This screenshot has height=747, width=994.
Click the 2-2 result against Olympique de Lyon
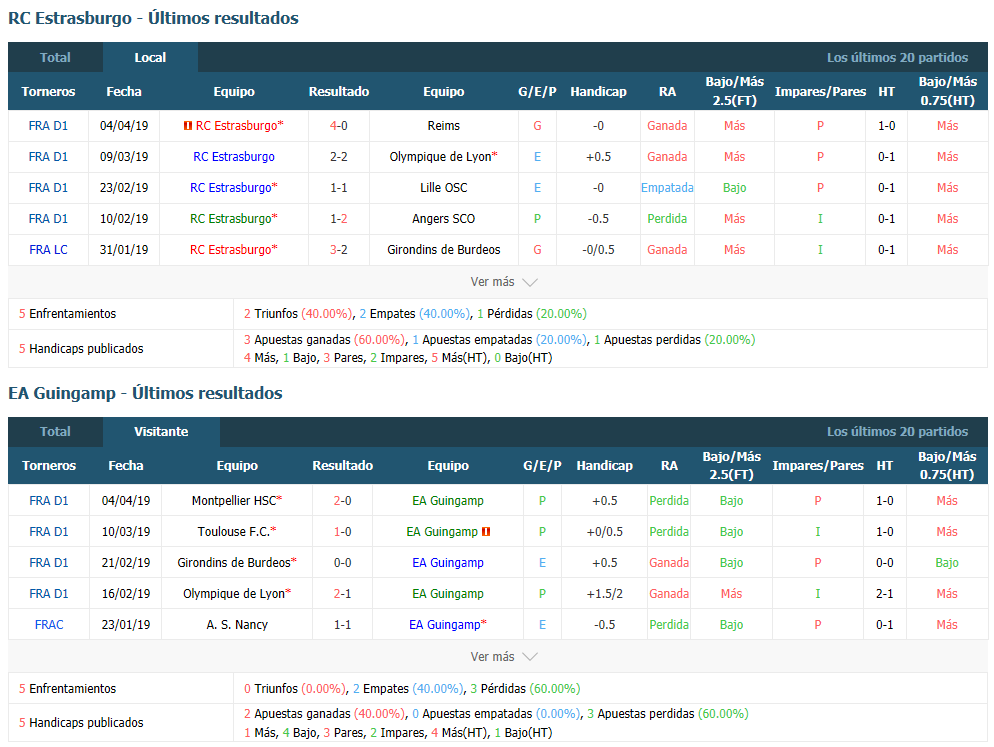339,157
